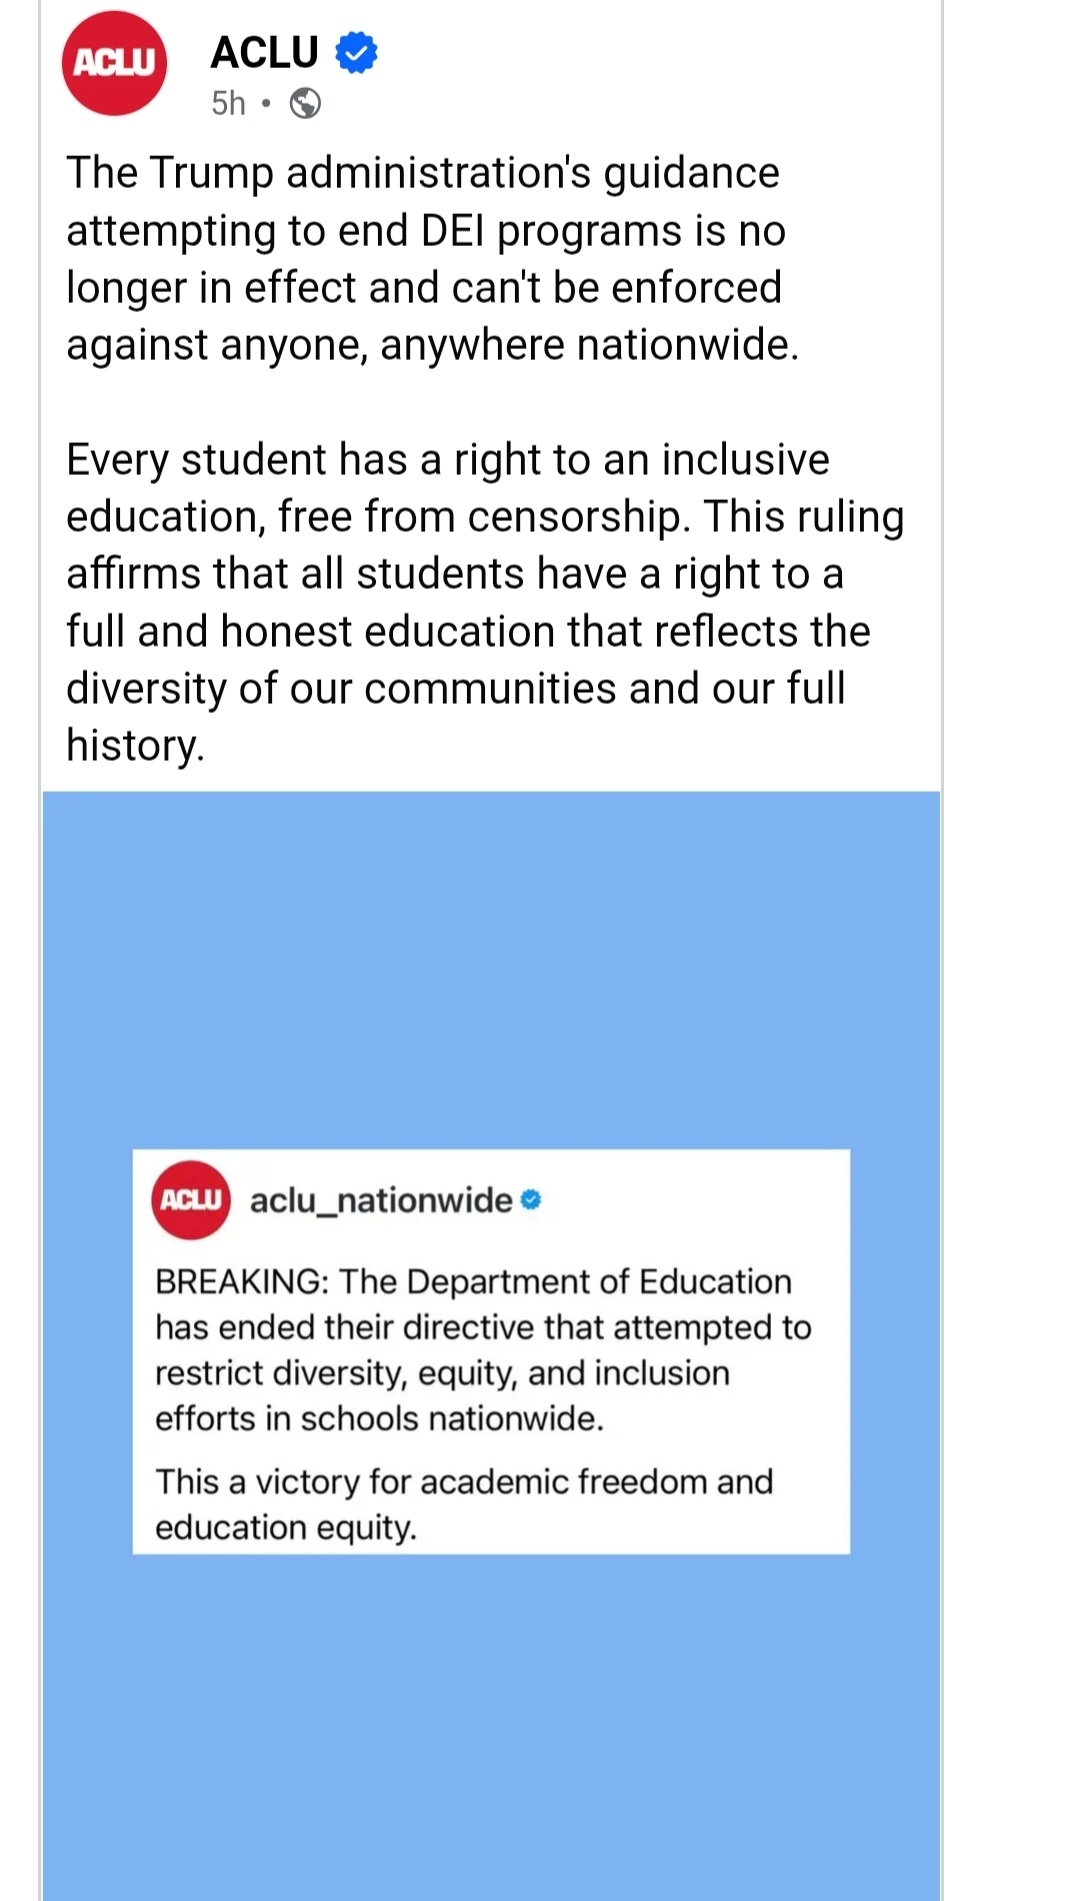
Task: Click the blue area below the white card
Action: click(x=490, y=1720)
